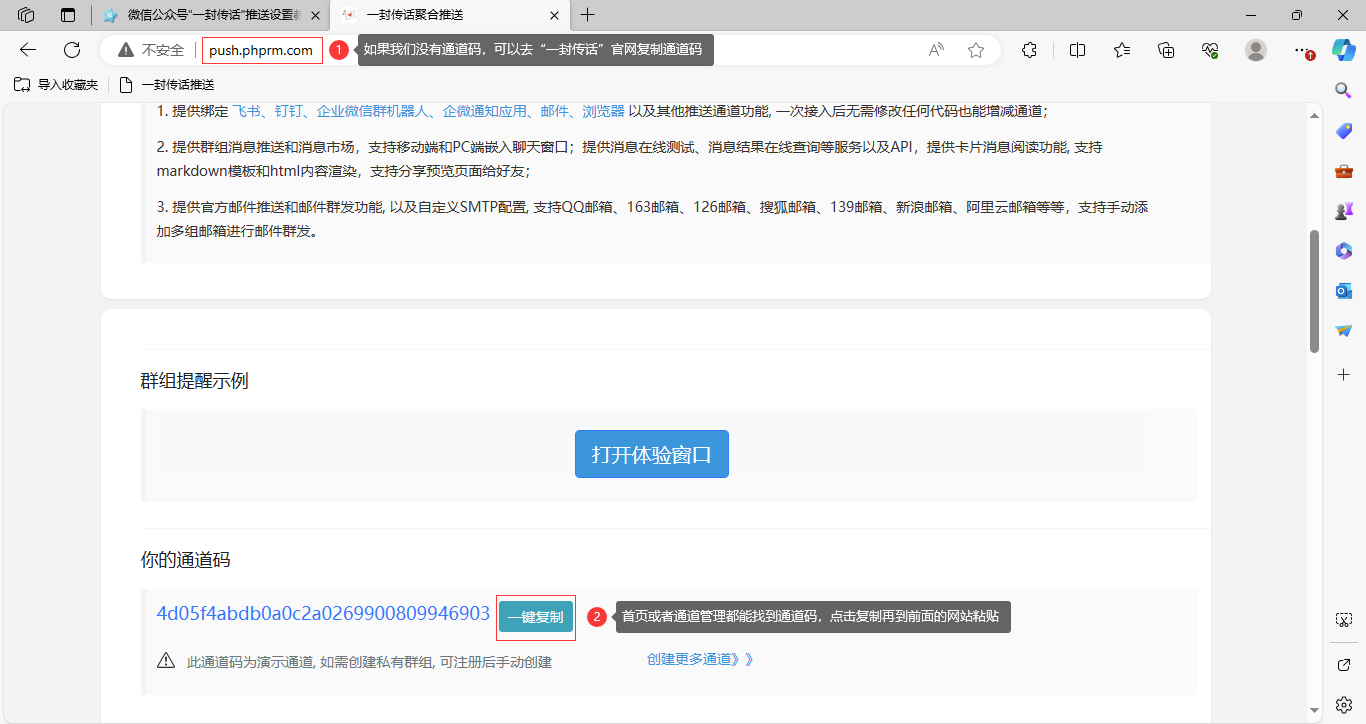This screenshot has height=724, width=1366.
Task: Click the 你的通道码 heading
Action: (x=185, y=560)
